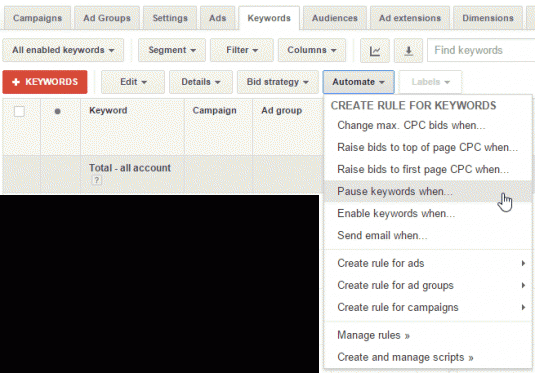Choose Pause keywords when...
Screen dimensions: 535x373
click(x=428, y=191)
